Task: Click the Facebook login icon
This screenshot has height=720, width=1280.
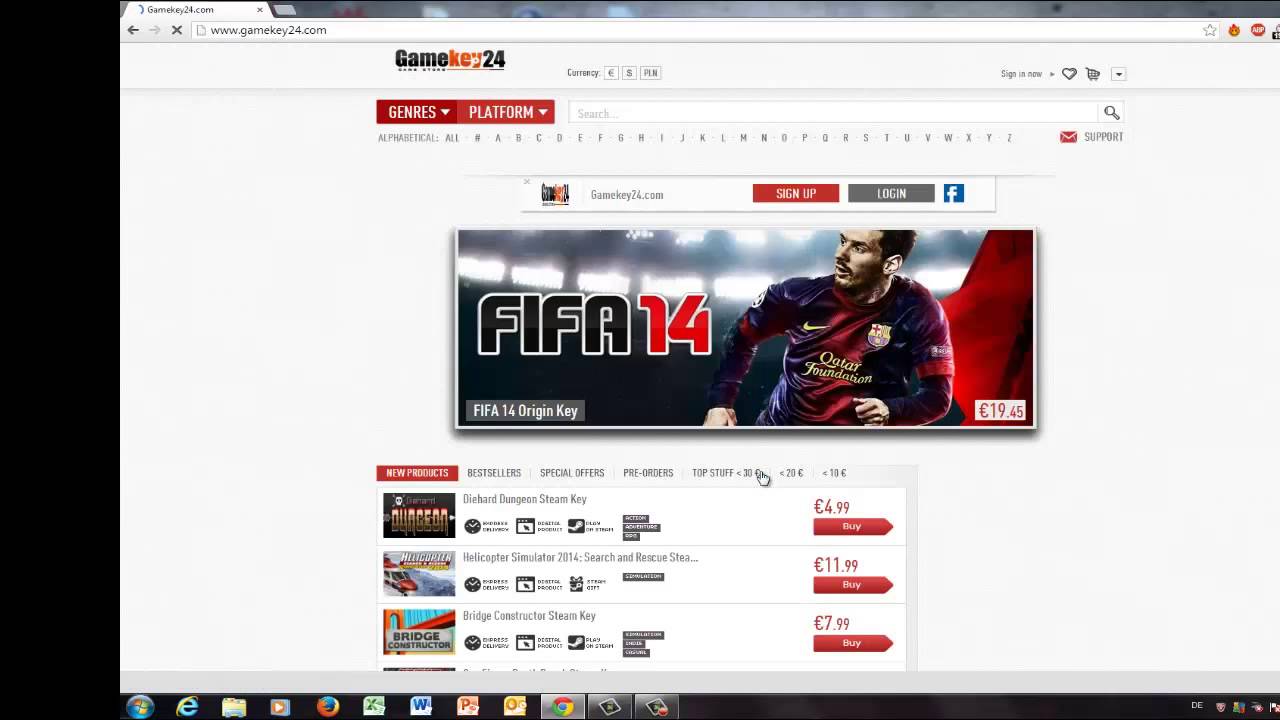Action: point(954,193)
